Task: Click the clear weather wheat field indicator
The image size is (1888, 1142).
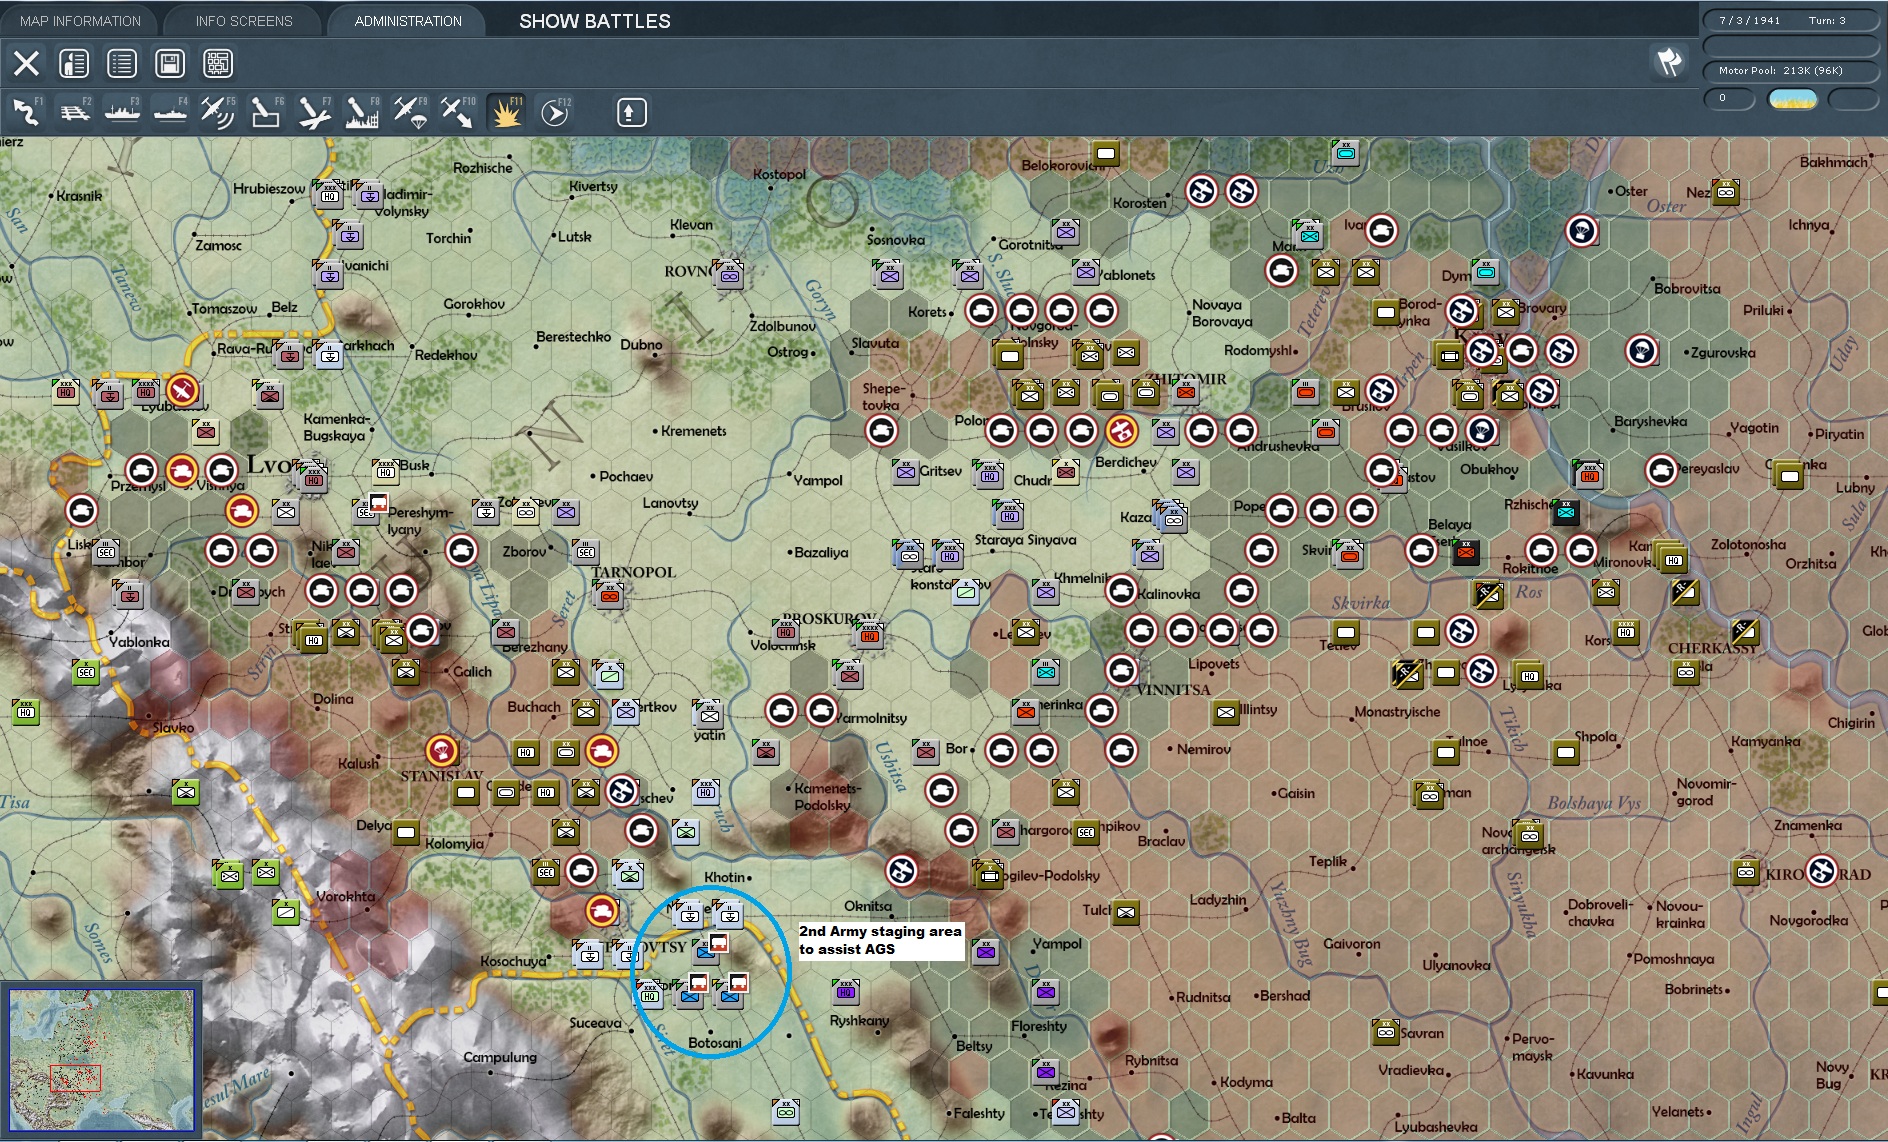Action: [x=1792, y=99]
